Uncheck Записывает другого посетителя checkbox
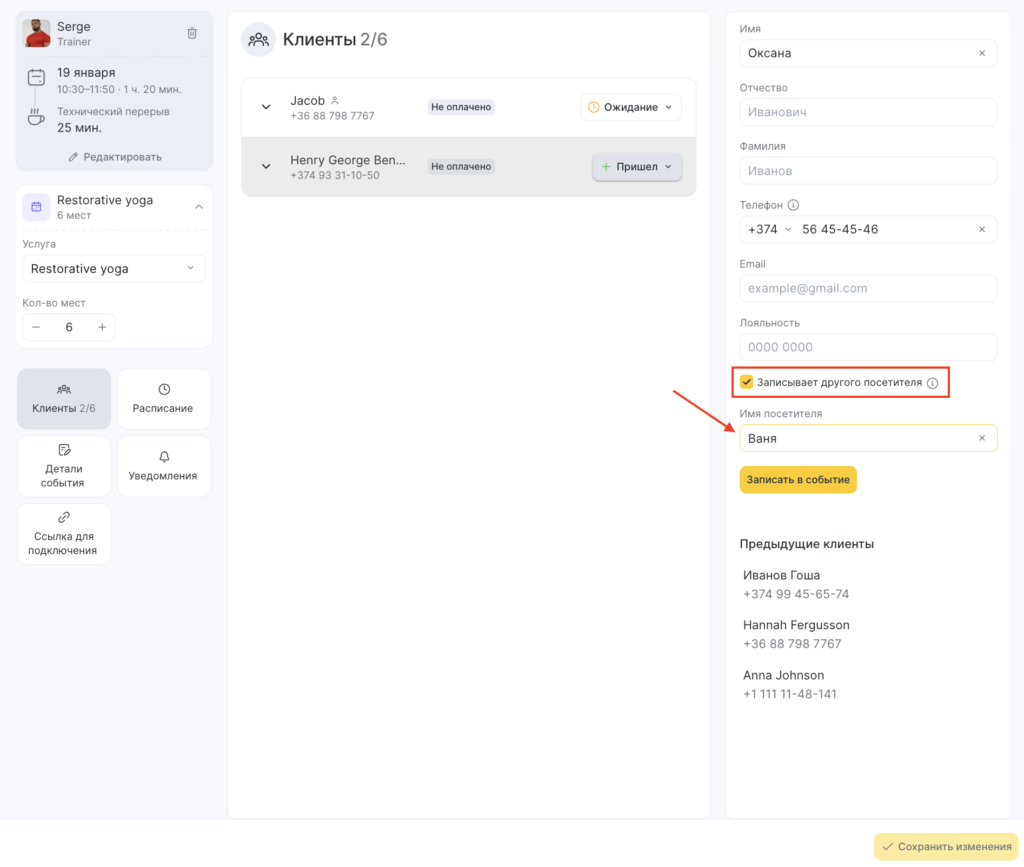1024x867 pixels. coord(746,382)
